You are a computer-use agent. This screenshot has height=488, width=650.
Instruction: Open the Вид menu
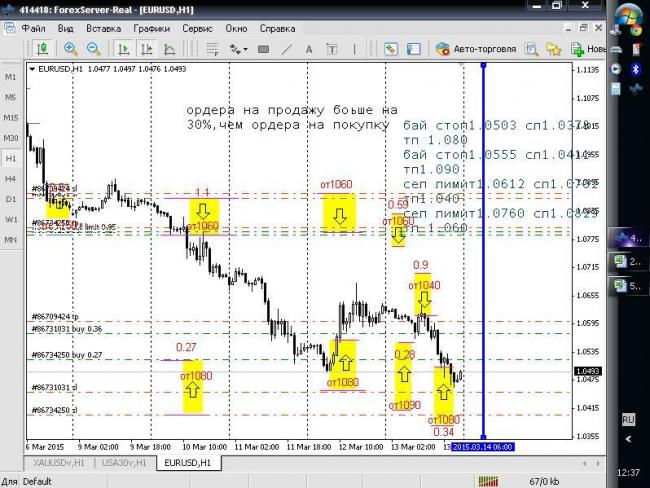tap(65, 29)
